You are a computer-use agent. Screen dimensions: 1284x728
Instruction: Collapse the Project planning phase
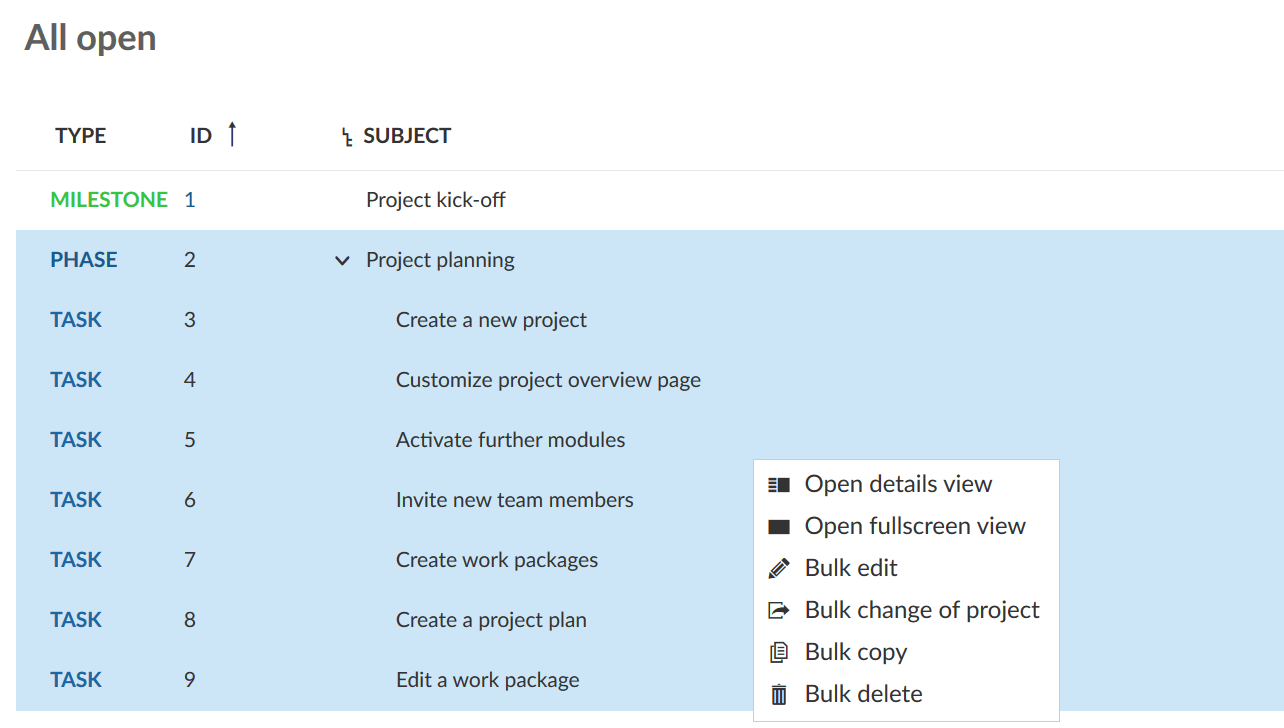point(342,261)
